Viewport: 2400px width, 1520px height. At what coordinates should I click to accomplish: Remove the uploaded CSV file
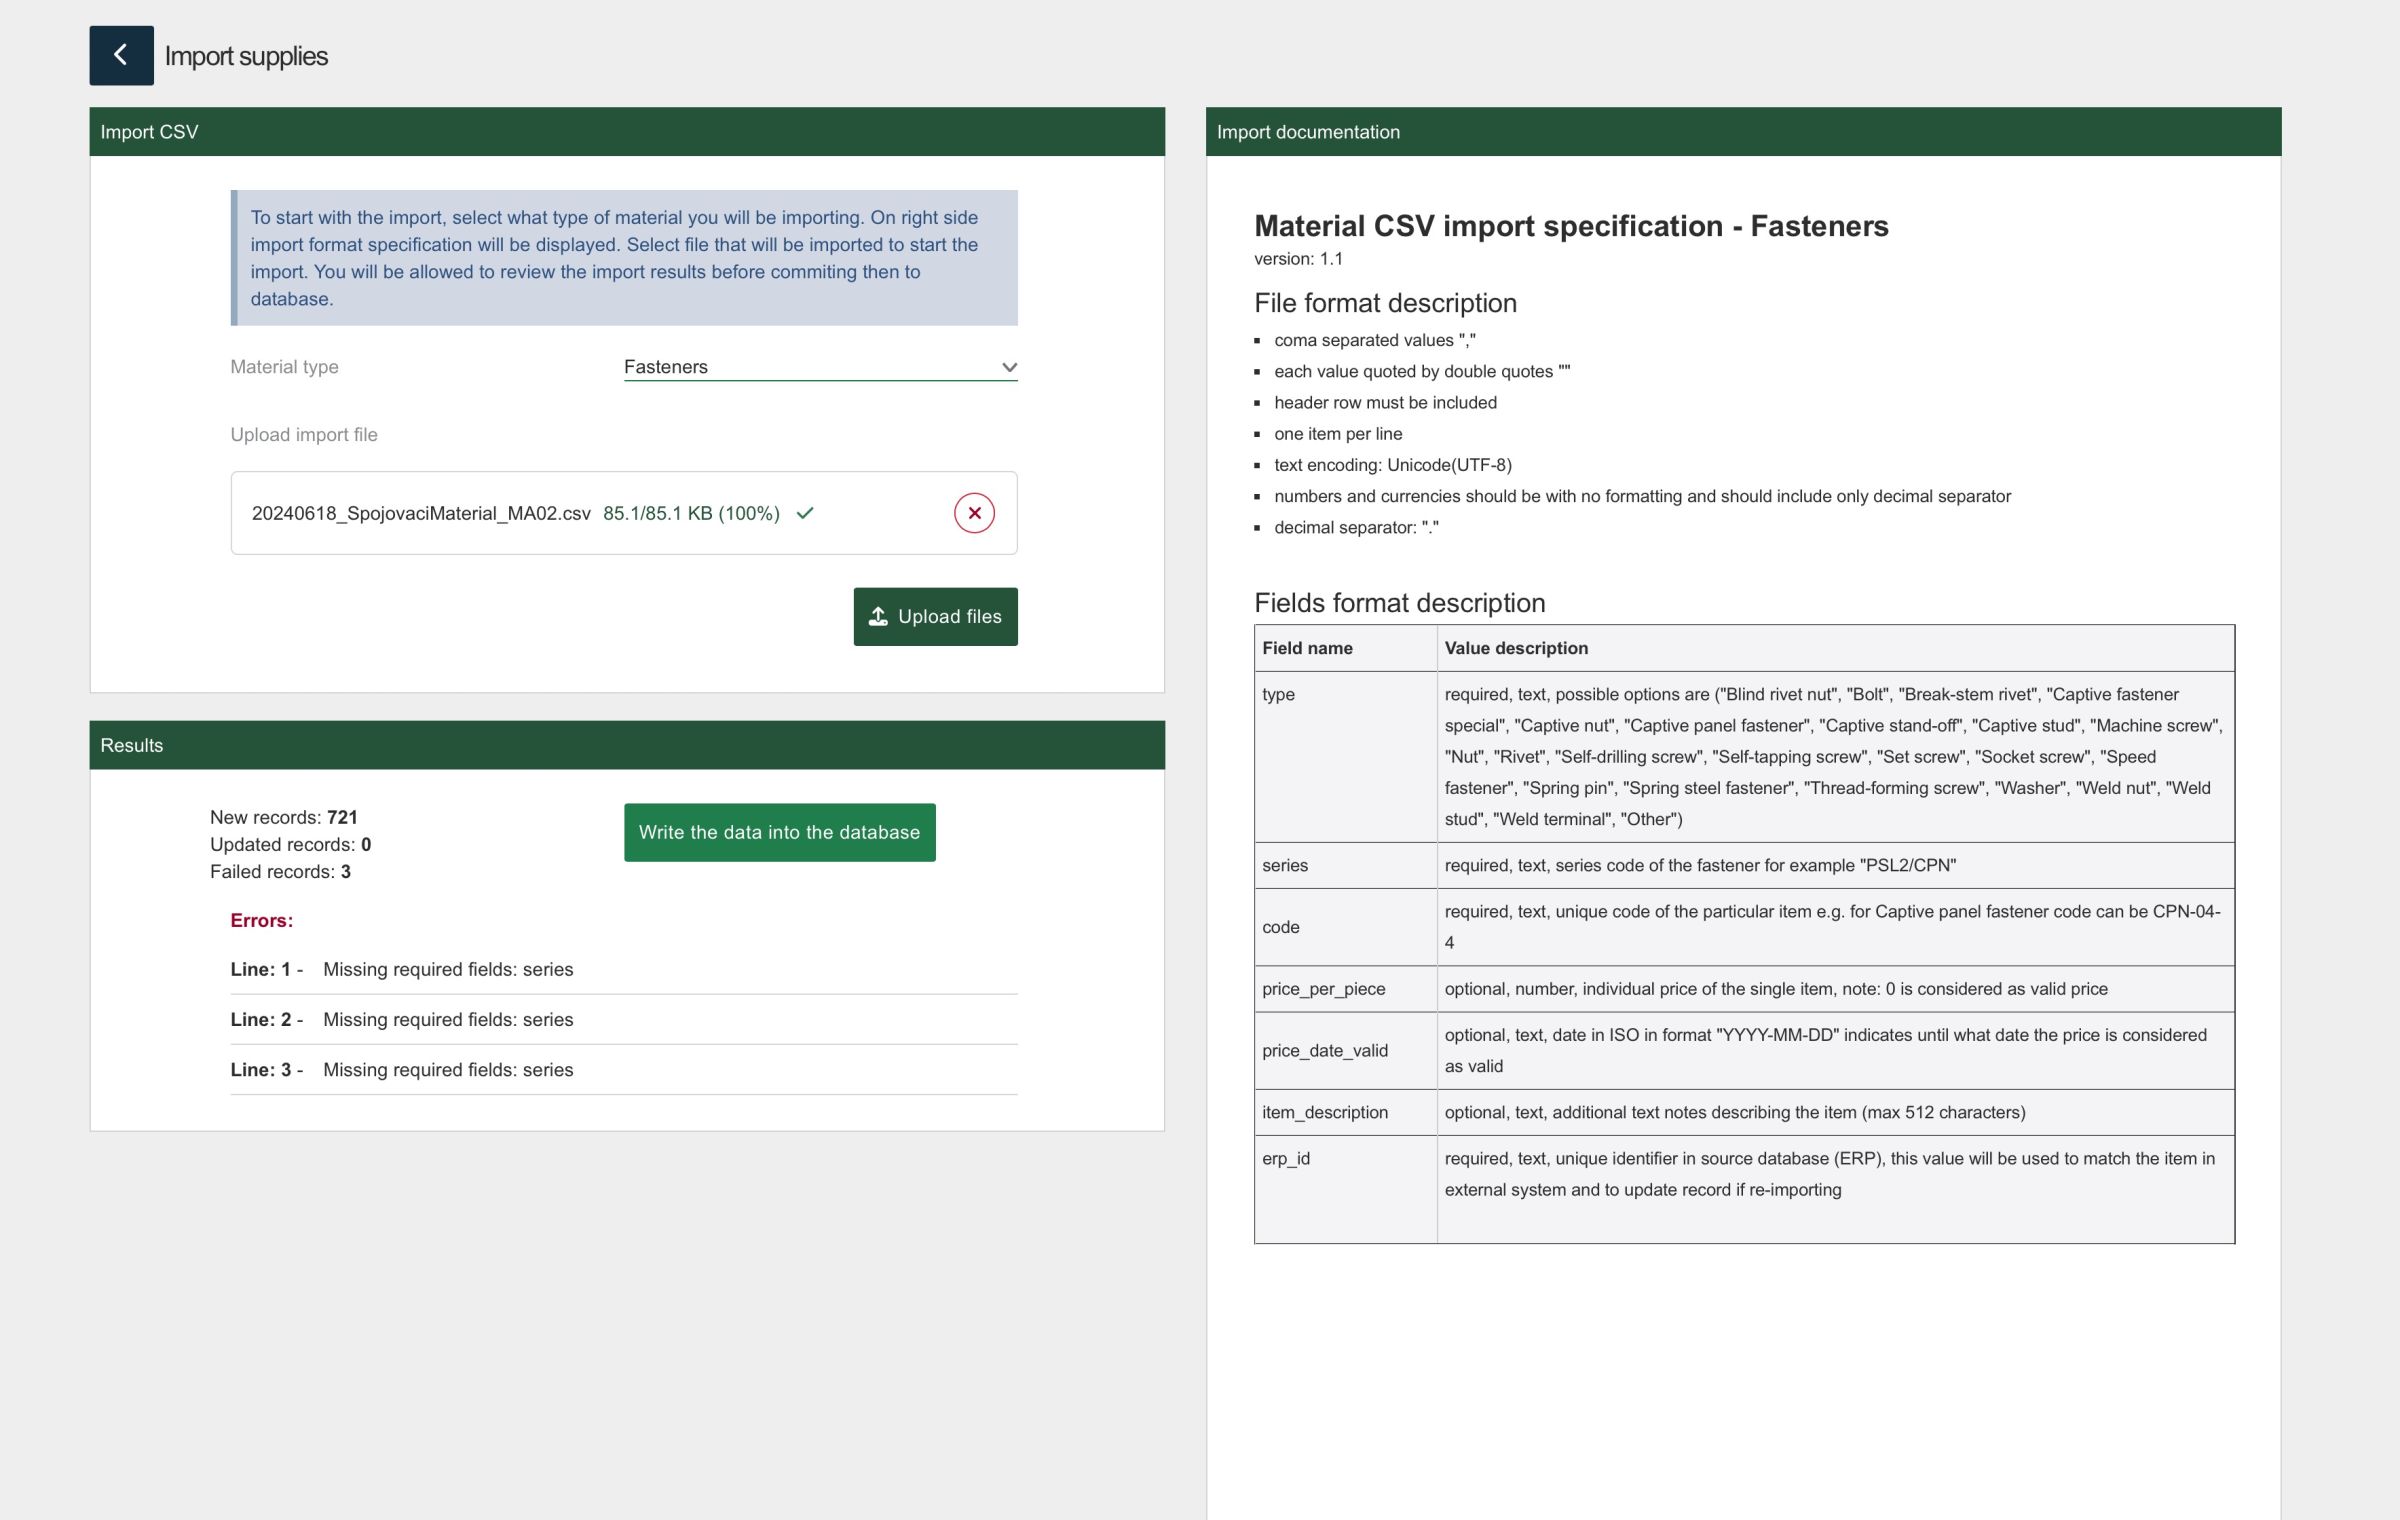[973, 513]
